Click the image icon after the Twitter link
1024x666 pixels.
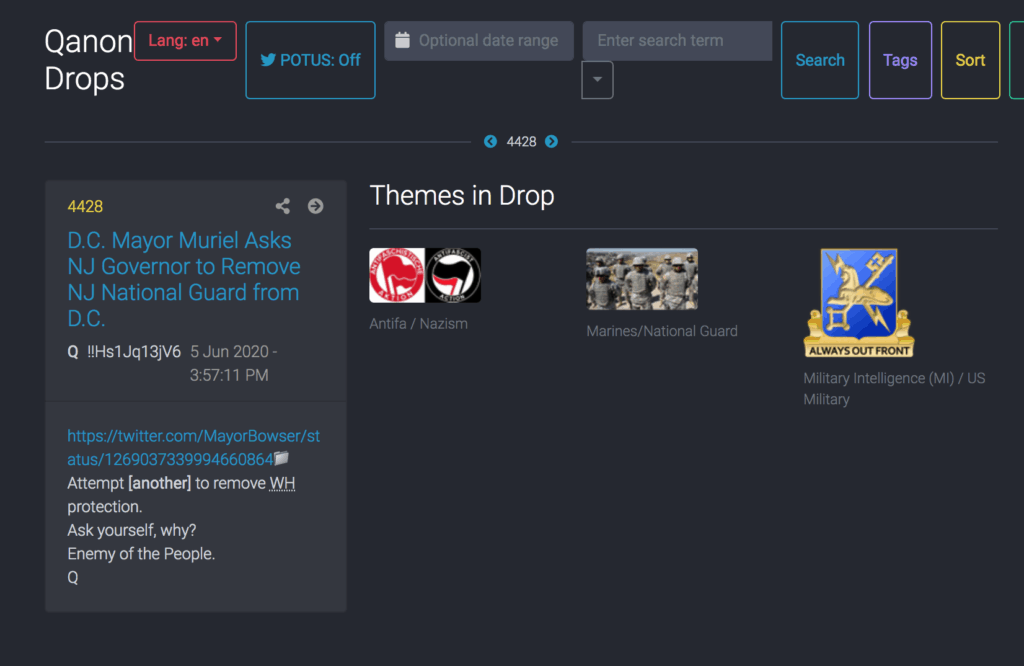(282, 459)
